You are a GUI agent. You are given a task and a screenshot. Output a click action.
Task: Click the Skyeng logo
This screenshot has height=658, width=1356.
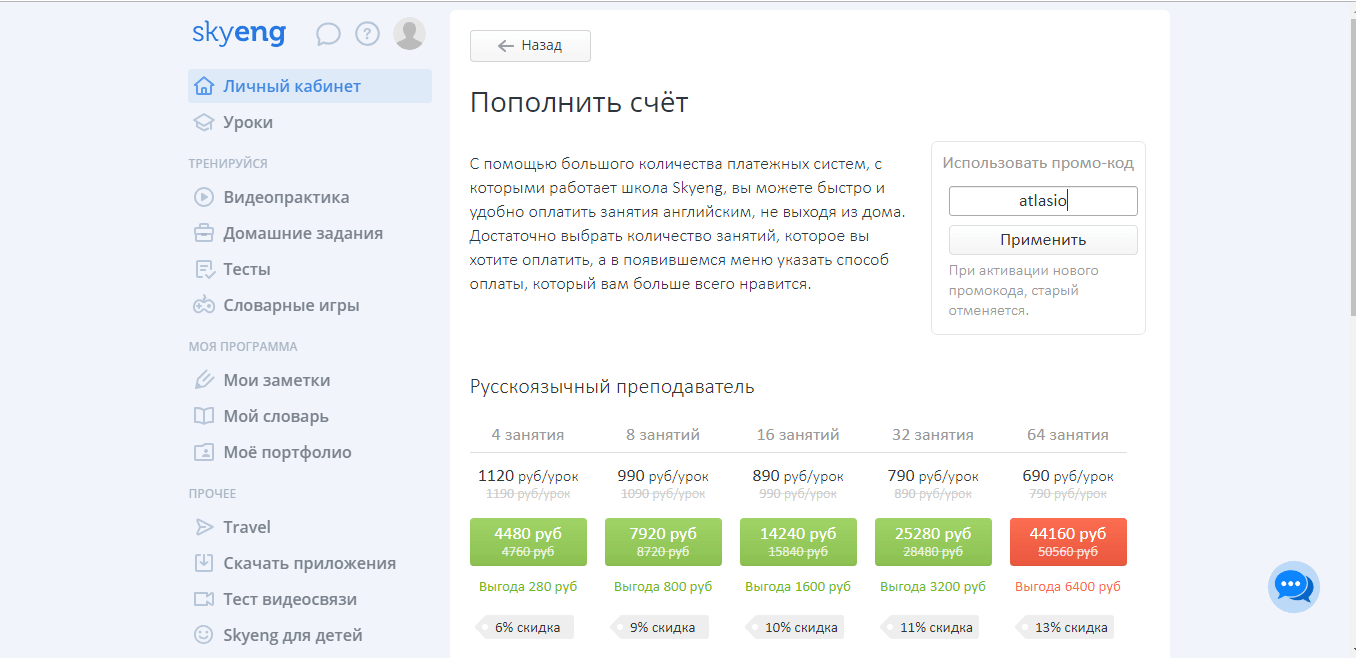pyautogui.click(x=239, y=34)
